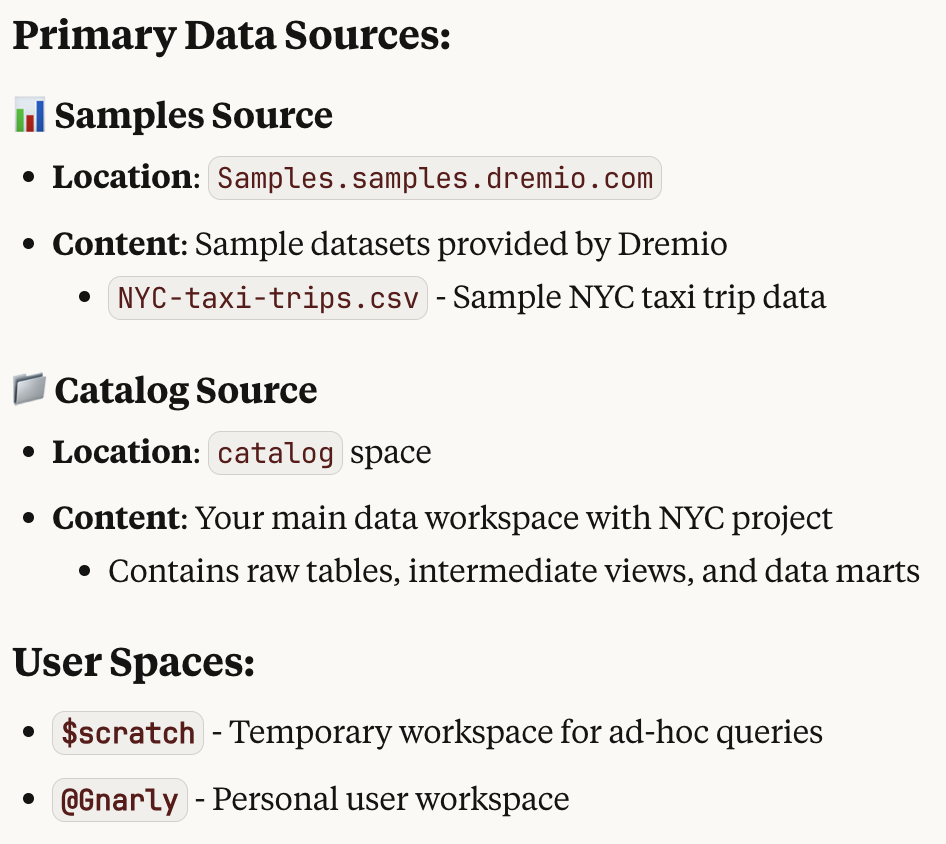Click the bold Content label under Catalog Source
The image size is (946, 844).
[116, 518]
